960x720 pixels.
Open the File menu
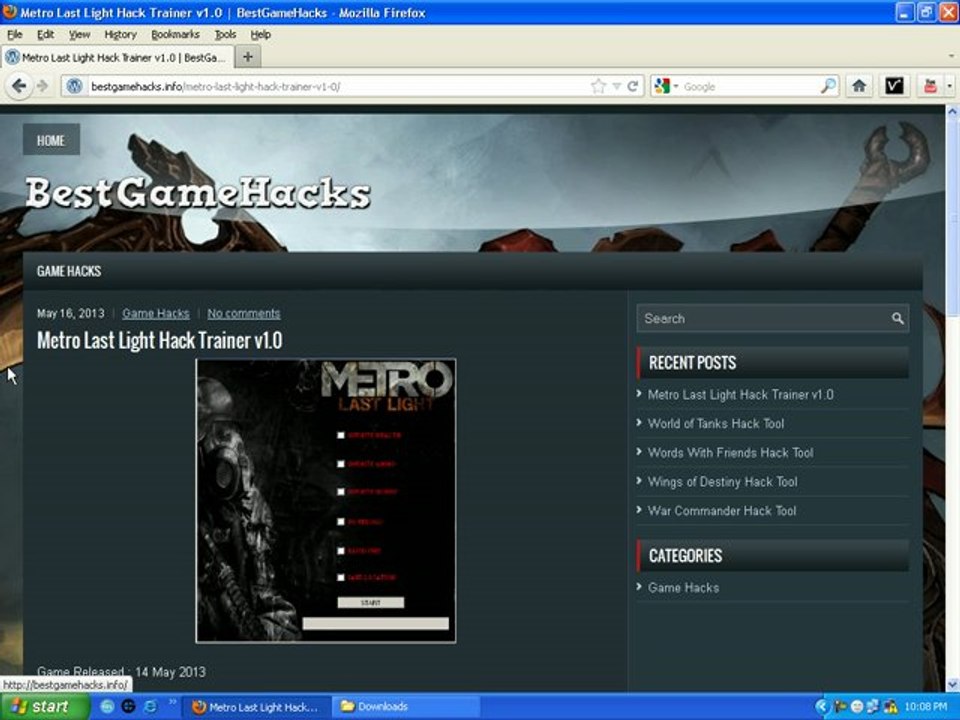(x=15, y=34)
